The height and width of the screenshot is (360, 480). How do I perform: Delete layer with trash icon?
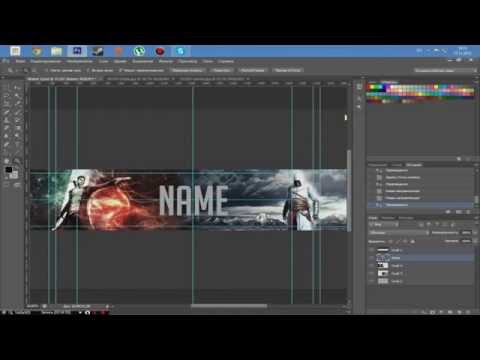468,312
